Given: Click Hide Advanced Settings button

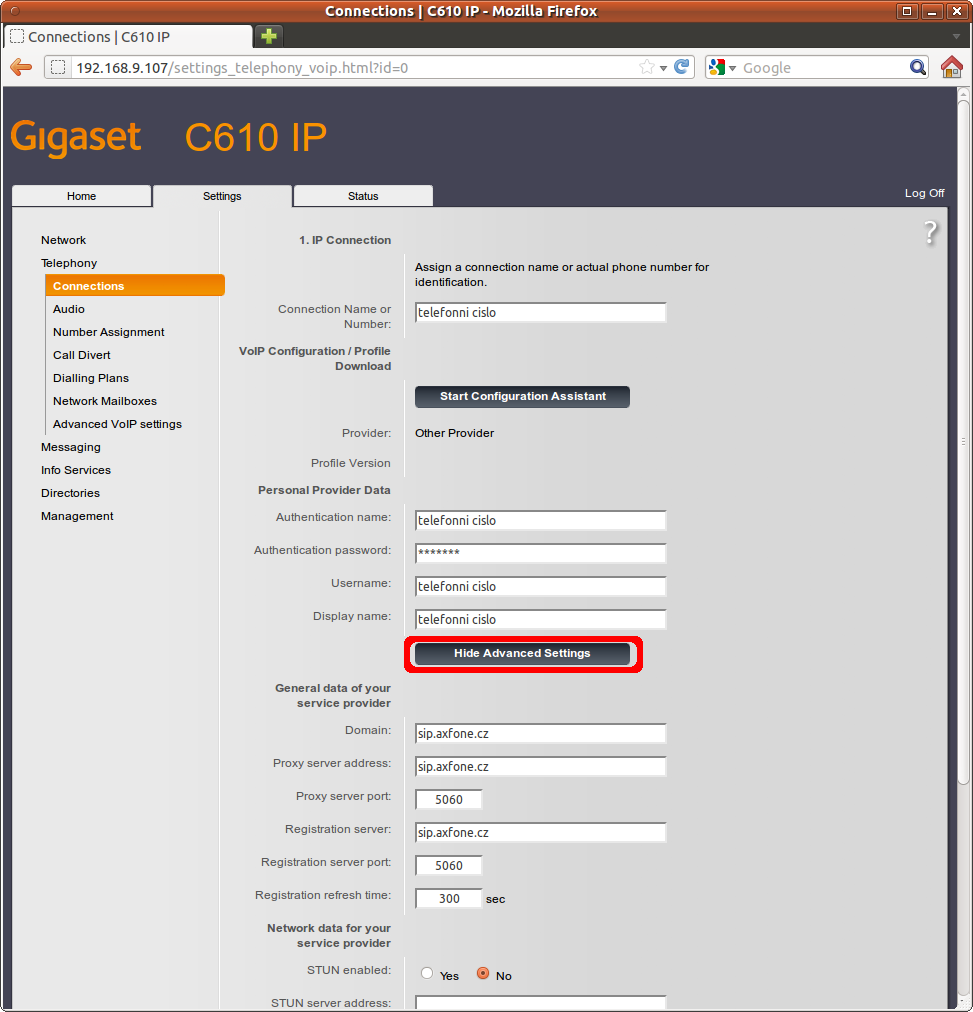Looking at the screenshot, I should (522, 654).
